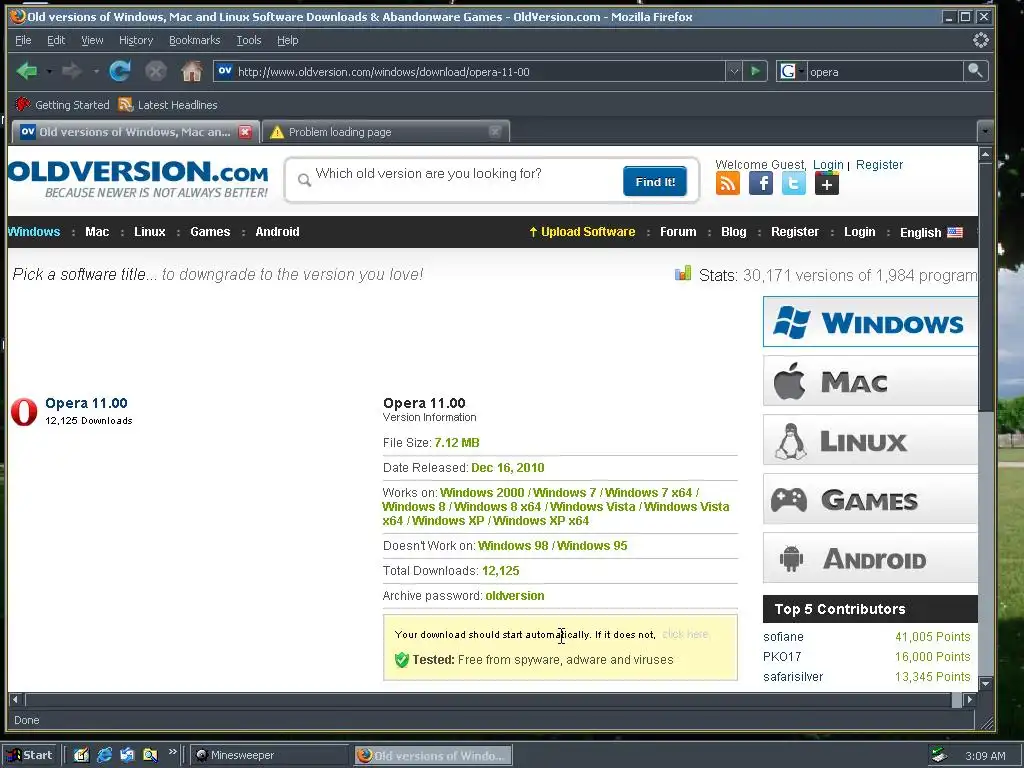Image resolution: width=1024 pixels, height=768 pixels.
Task: Click the Google plus icon
Action: click(x=826, y=184)
